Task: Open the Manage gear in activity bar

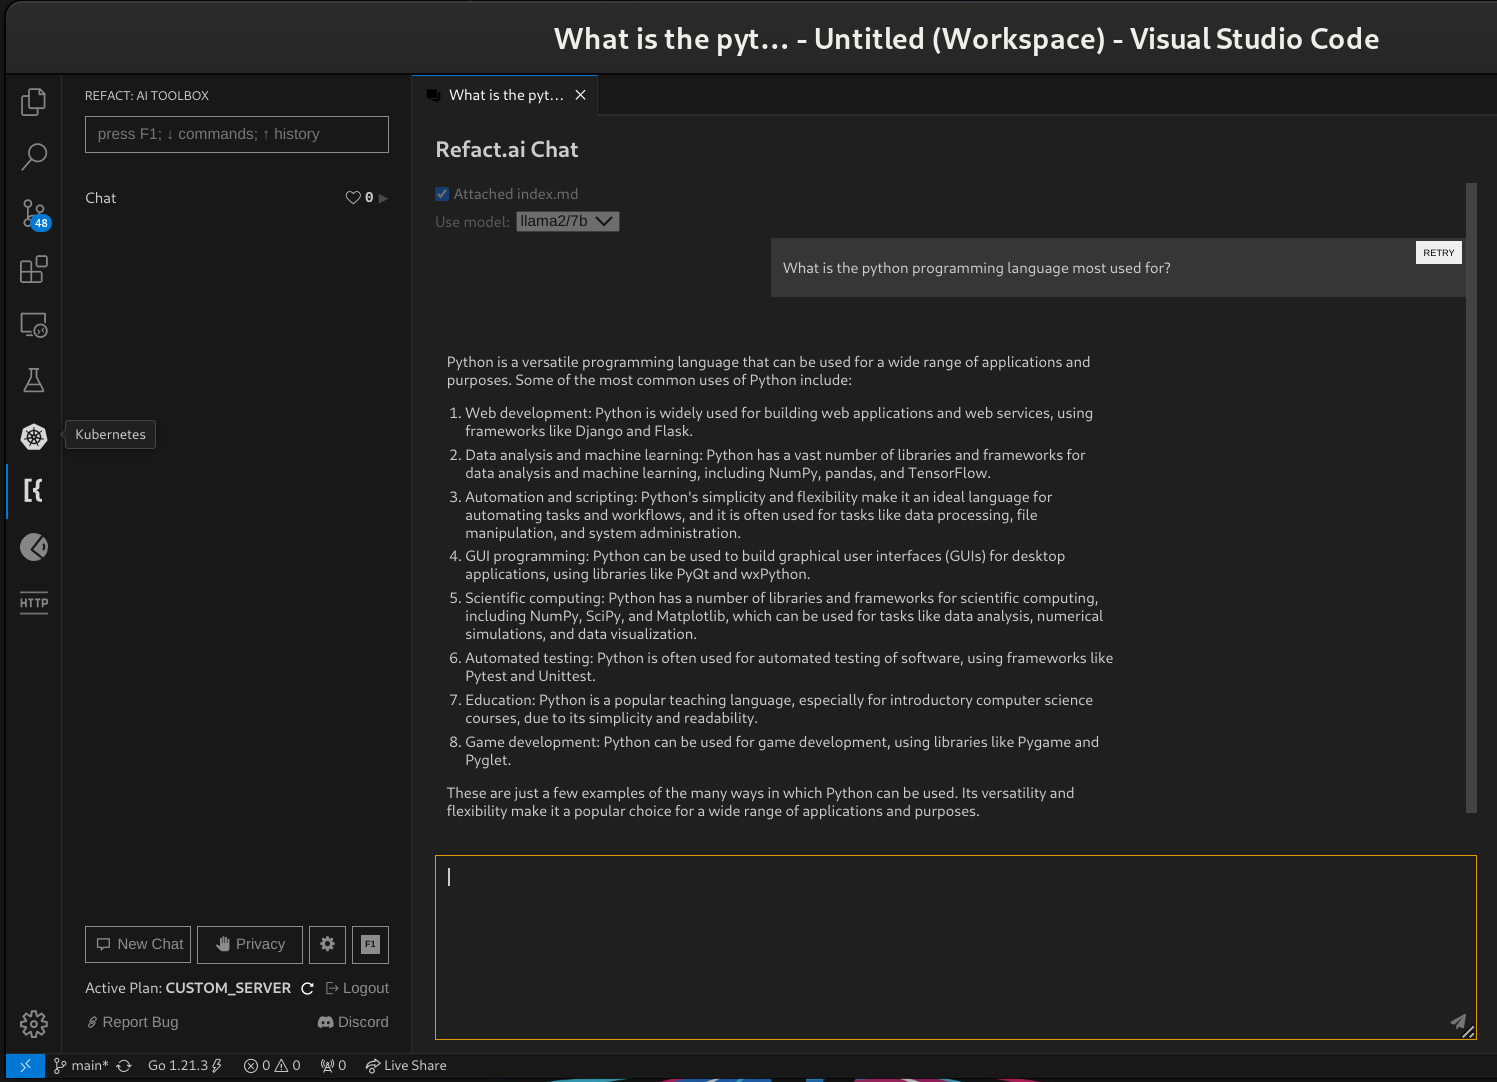Action: (34, 1023)
